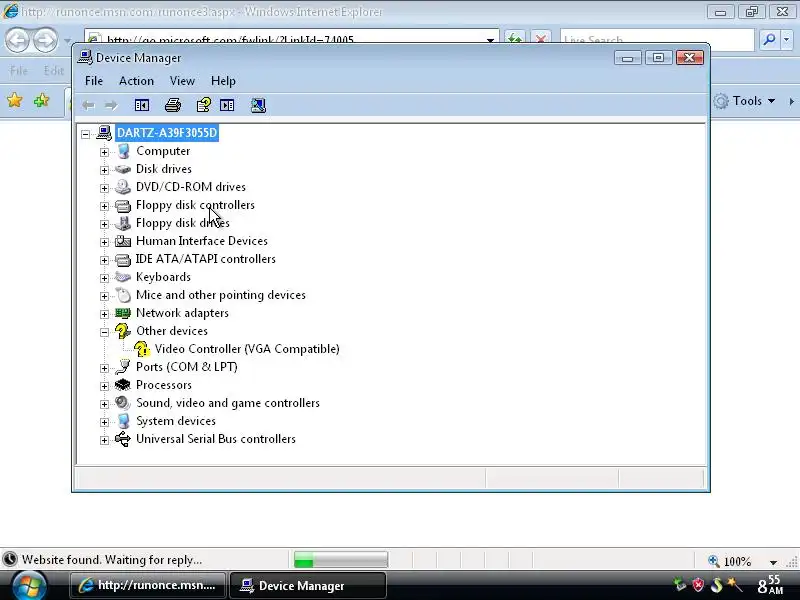The image size is (800, 600).
Task: Expand the Disk drives node
Action: (x=104, y=170)
